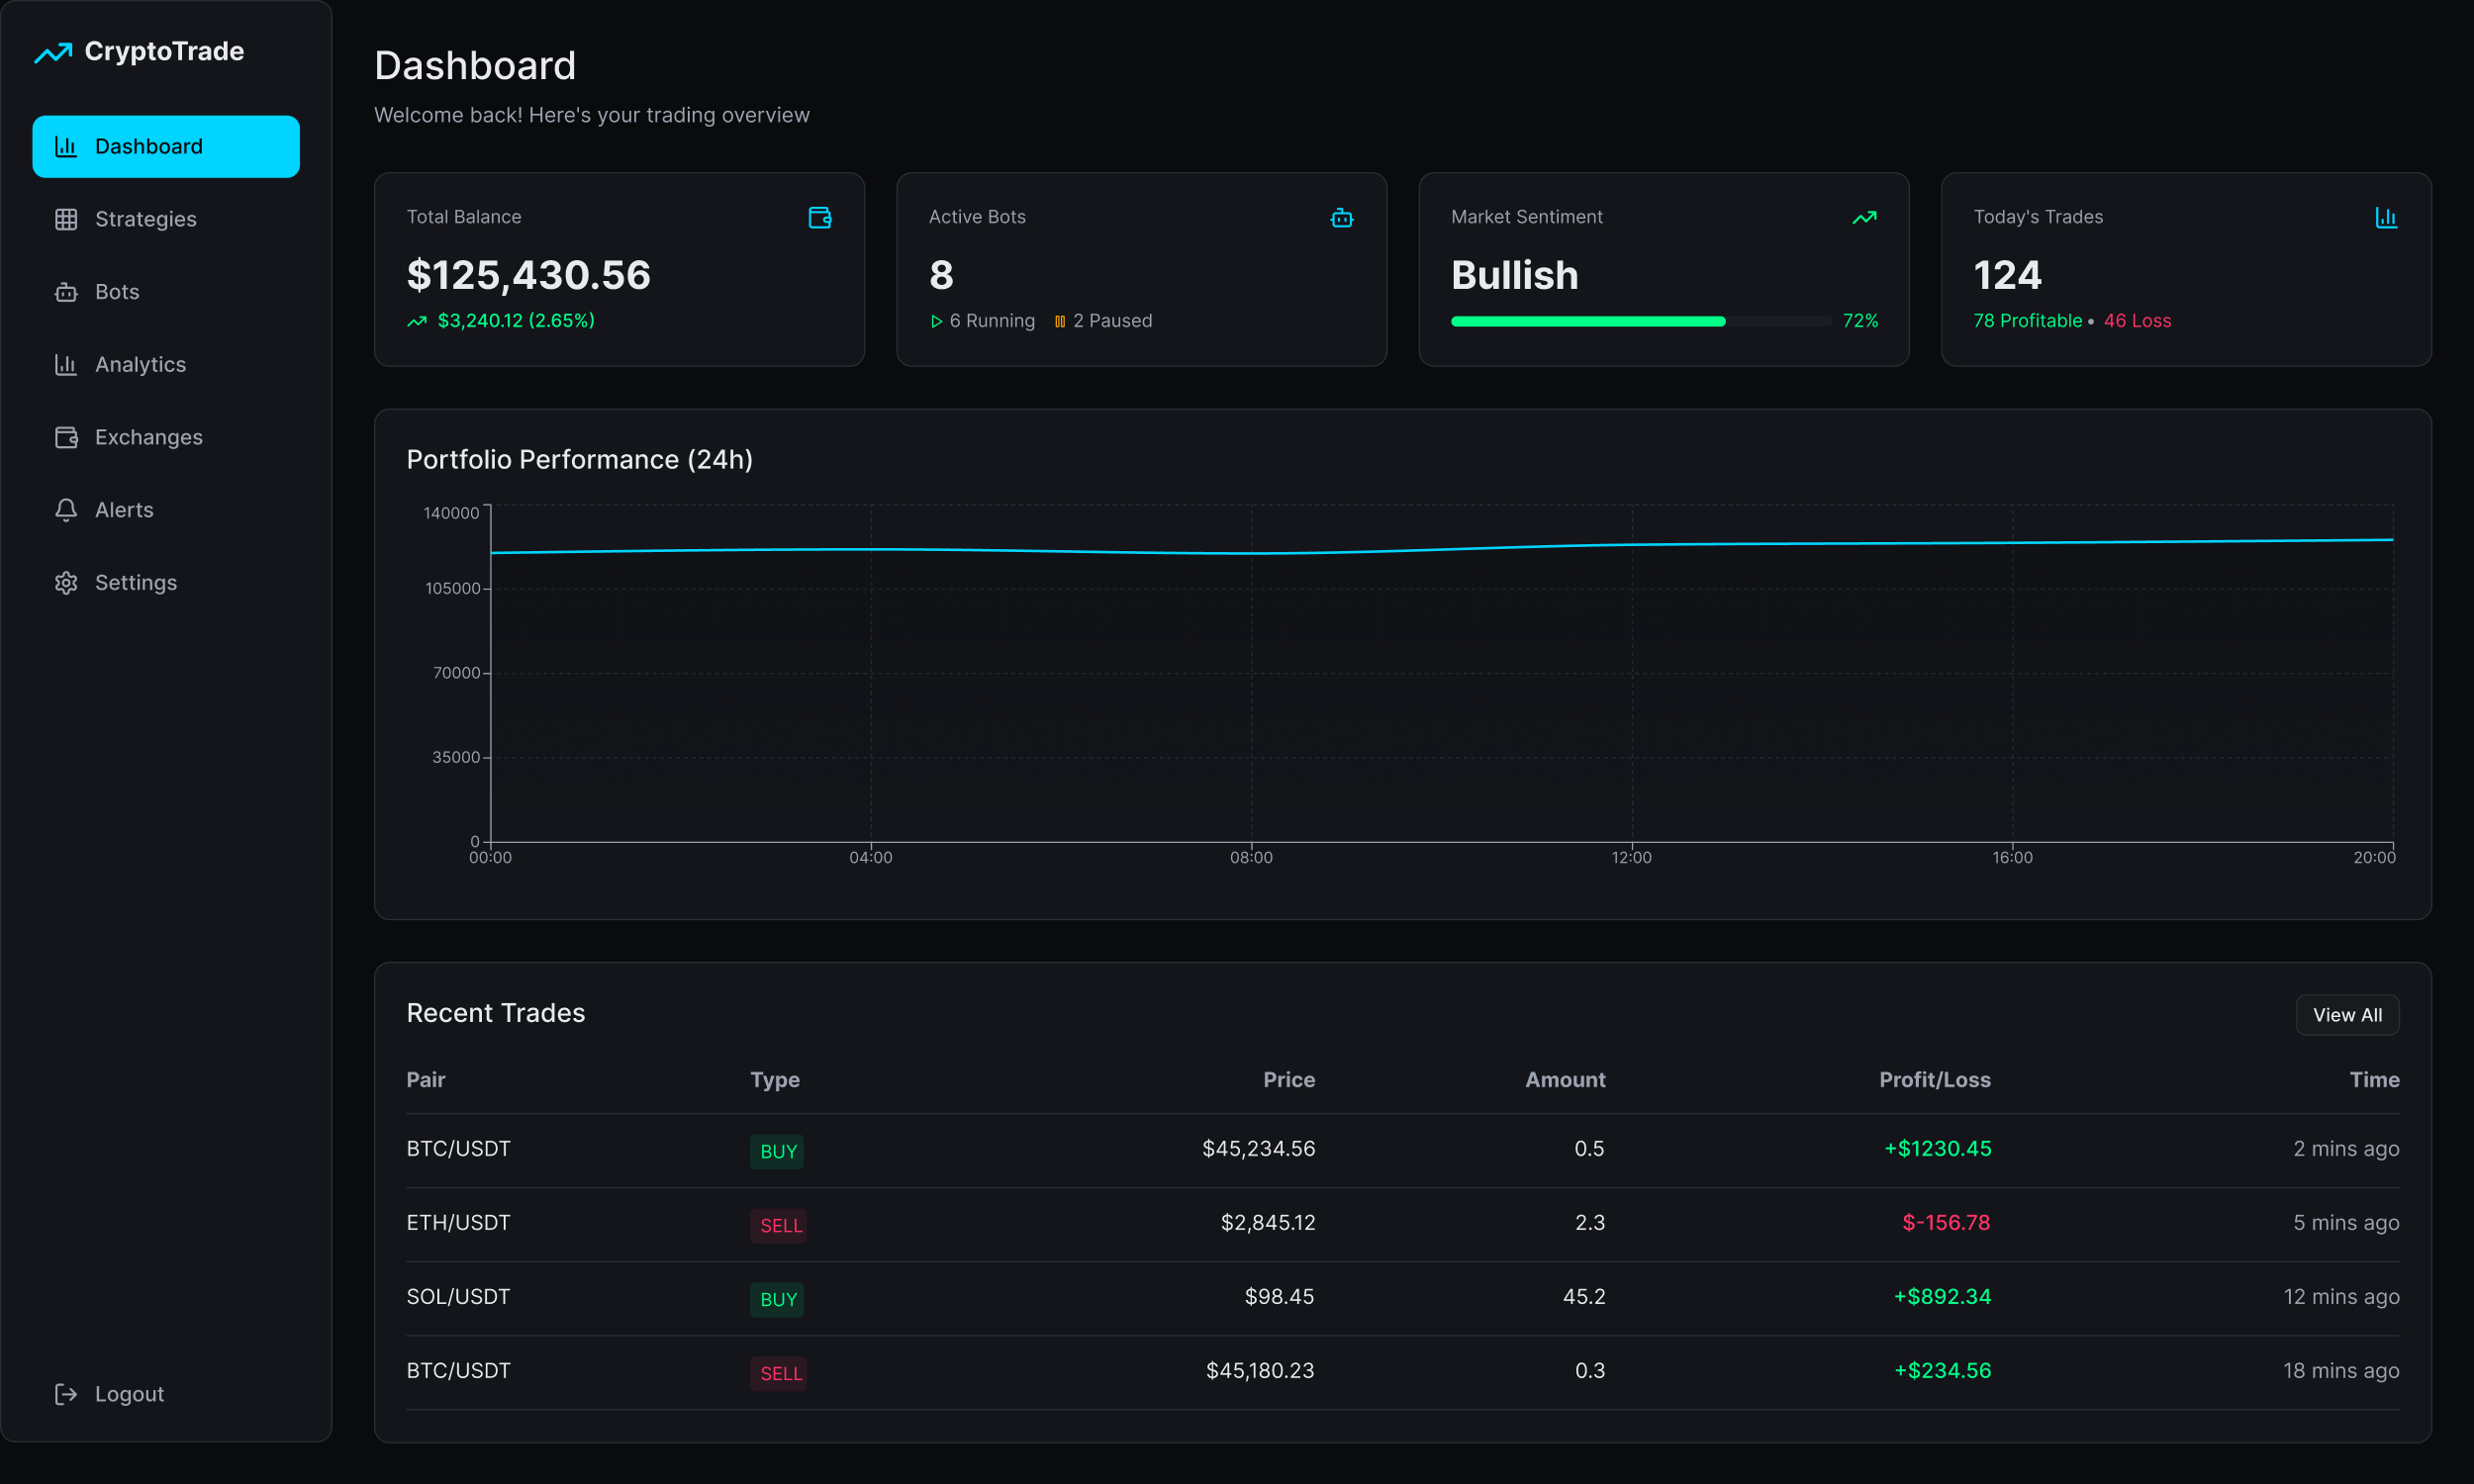Open the Alerts page
2474x1484 pixels.
point(166,510)
